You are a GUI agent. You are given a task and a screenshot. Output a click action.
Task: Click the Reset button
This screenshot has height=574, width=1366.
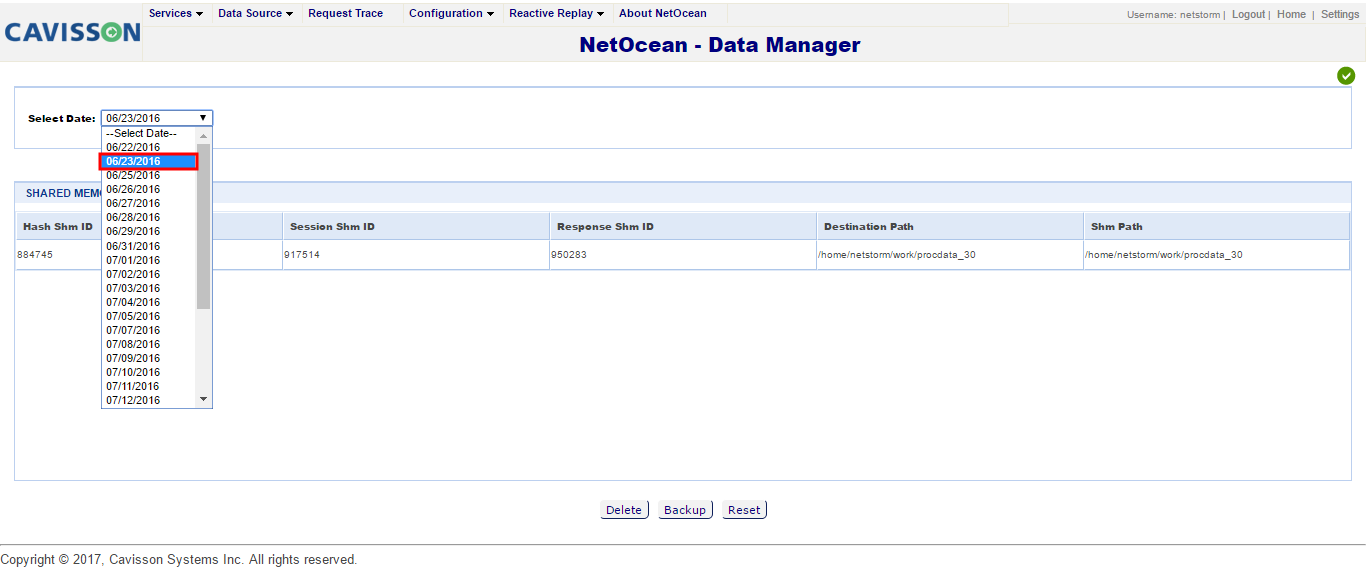pos(744,510)
